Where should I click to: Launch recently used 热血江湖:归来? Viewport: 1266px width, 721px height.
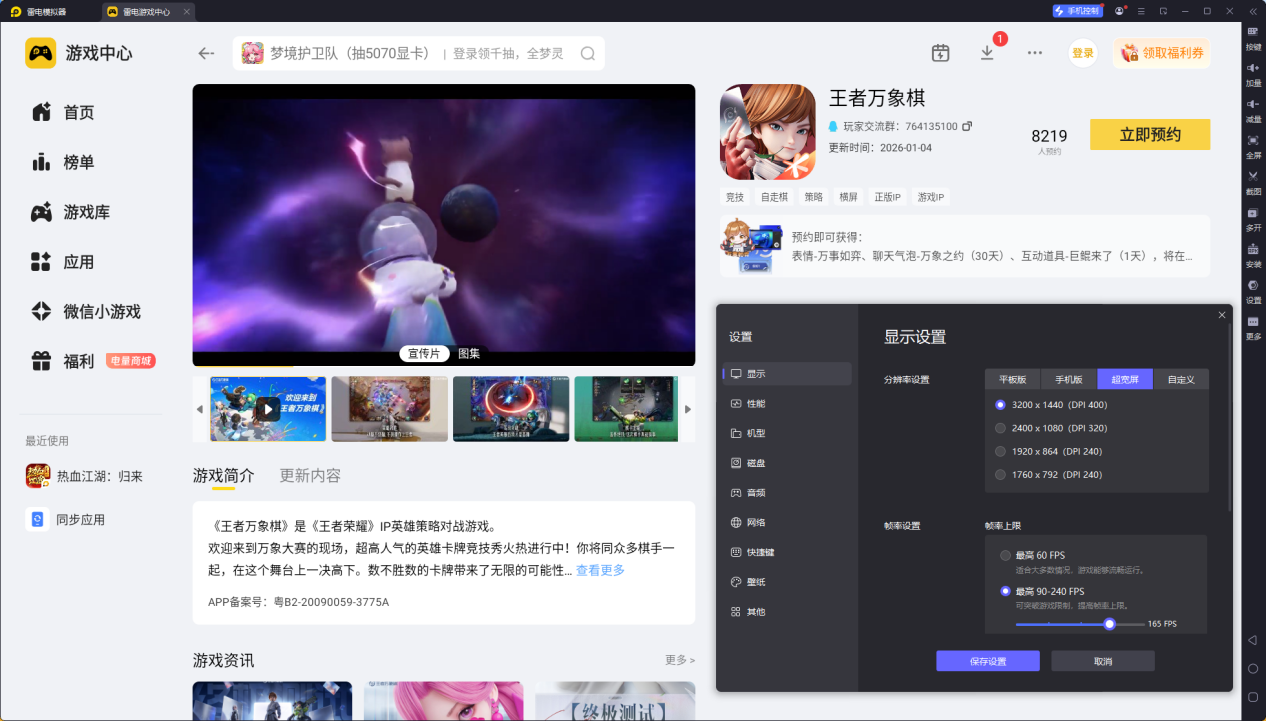(84, 476)
